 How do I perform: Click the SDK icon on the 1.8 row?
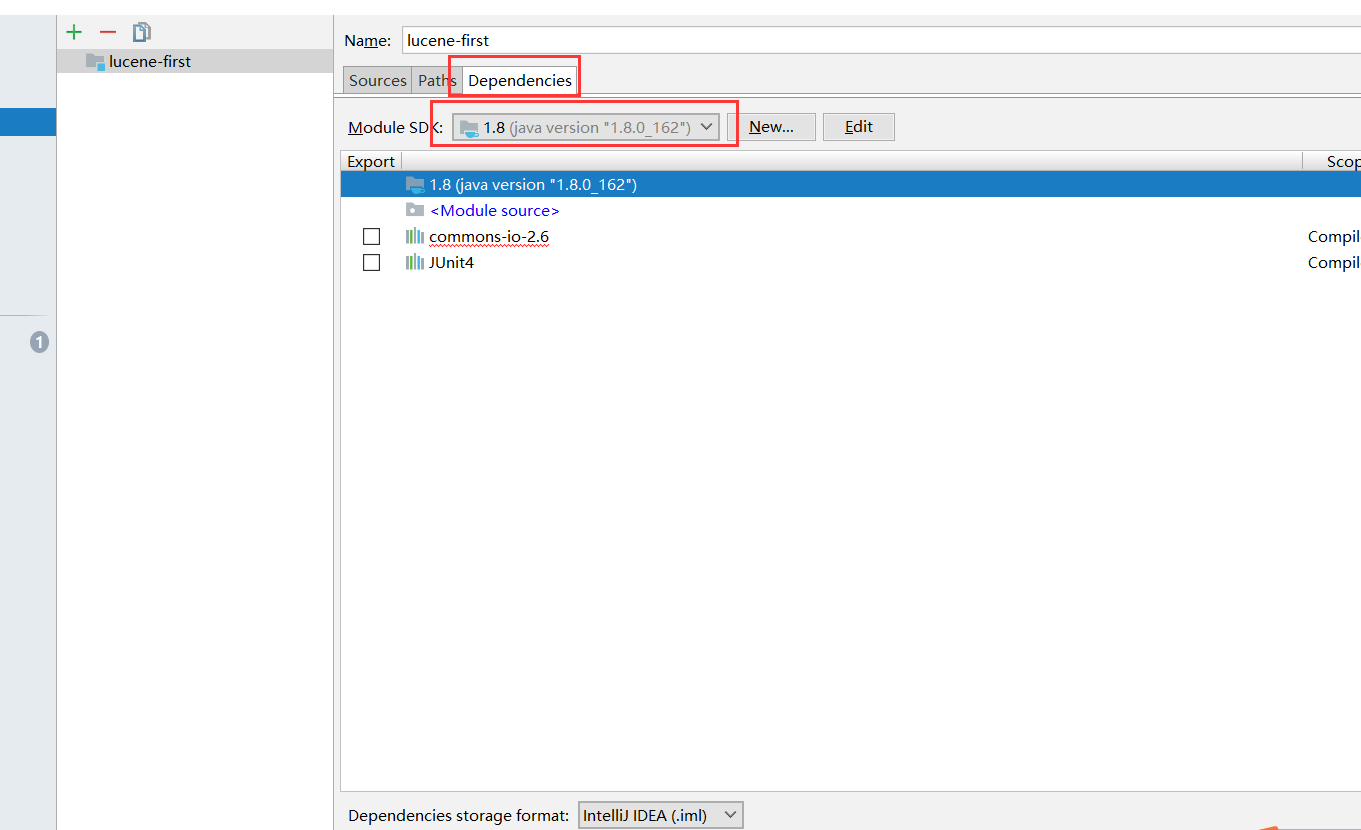(415, 184)
